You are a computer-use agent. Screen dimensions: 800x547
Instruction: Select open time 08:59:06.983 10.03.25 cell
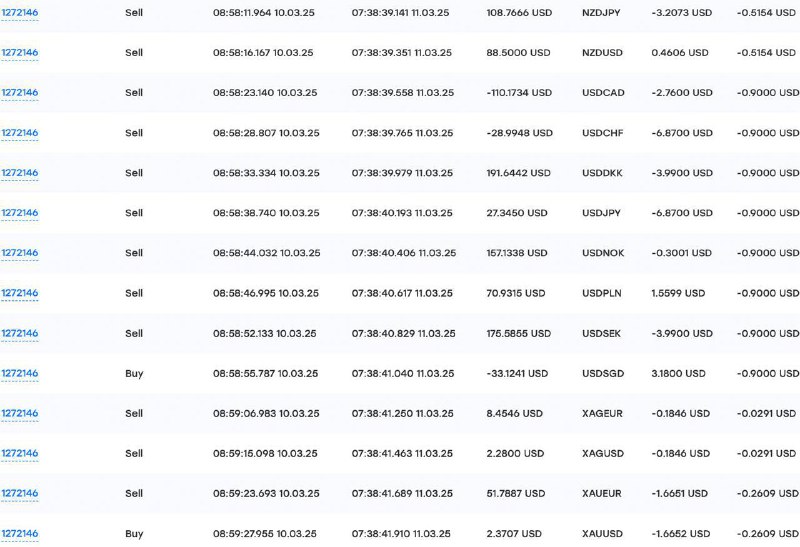266,413
